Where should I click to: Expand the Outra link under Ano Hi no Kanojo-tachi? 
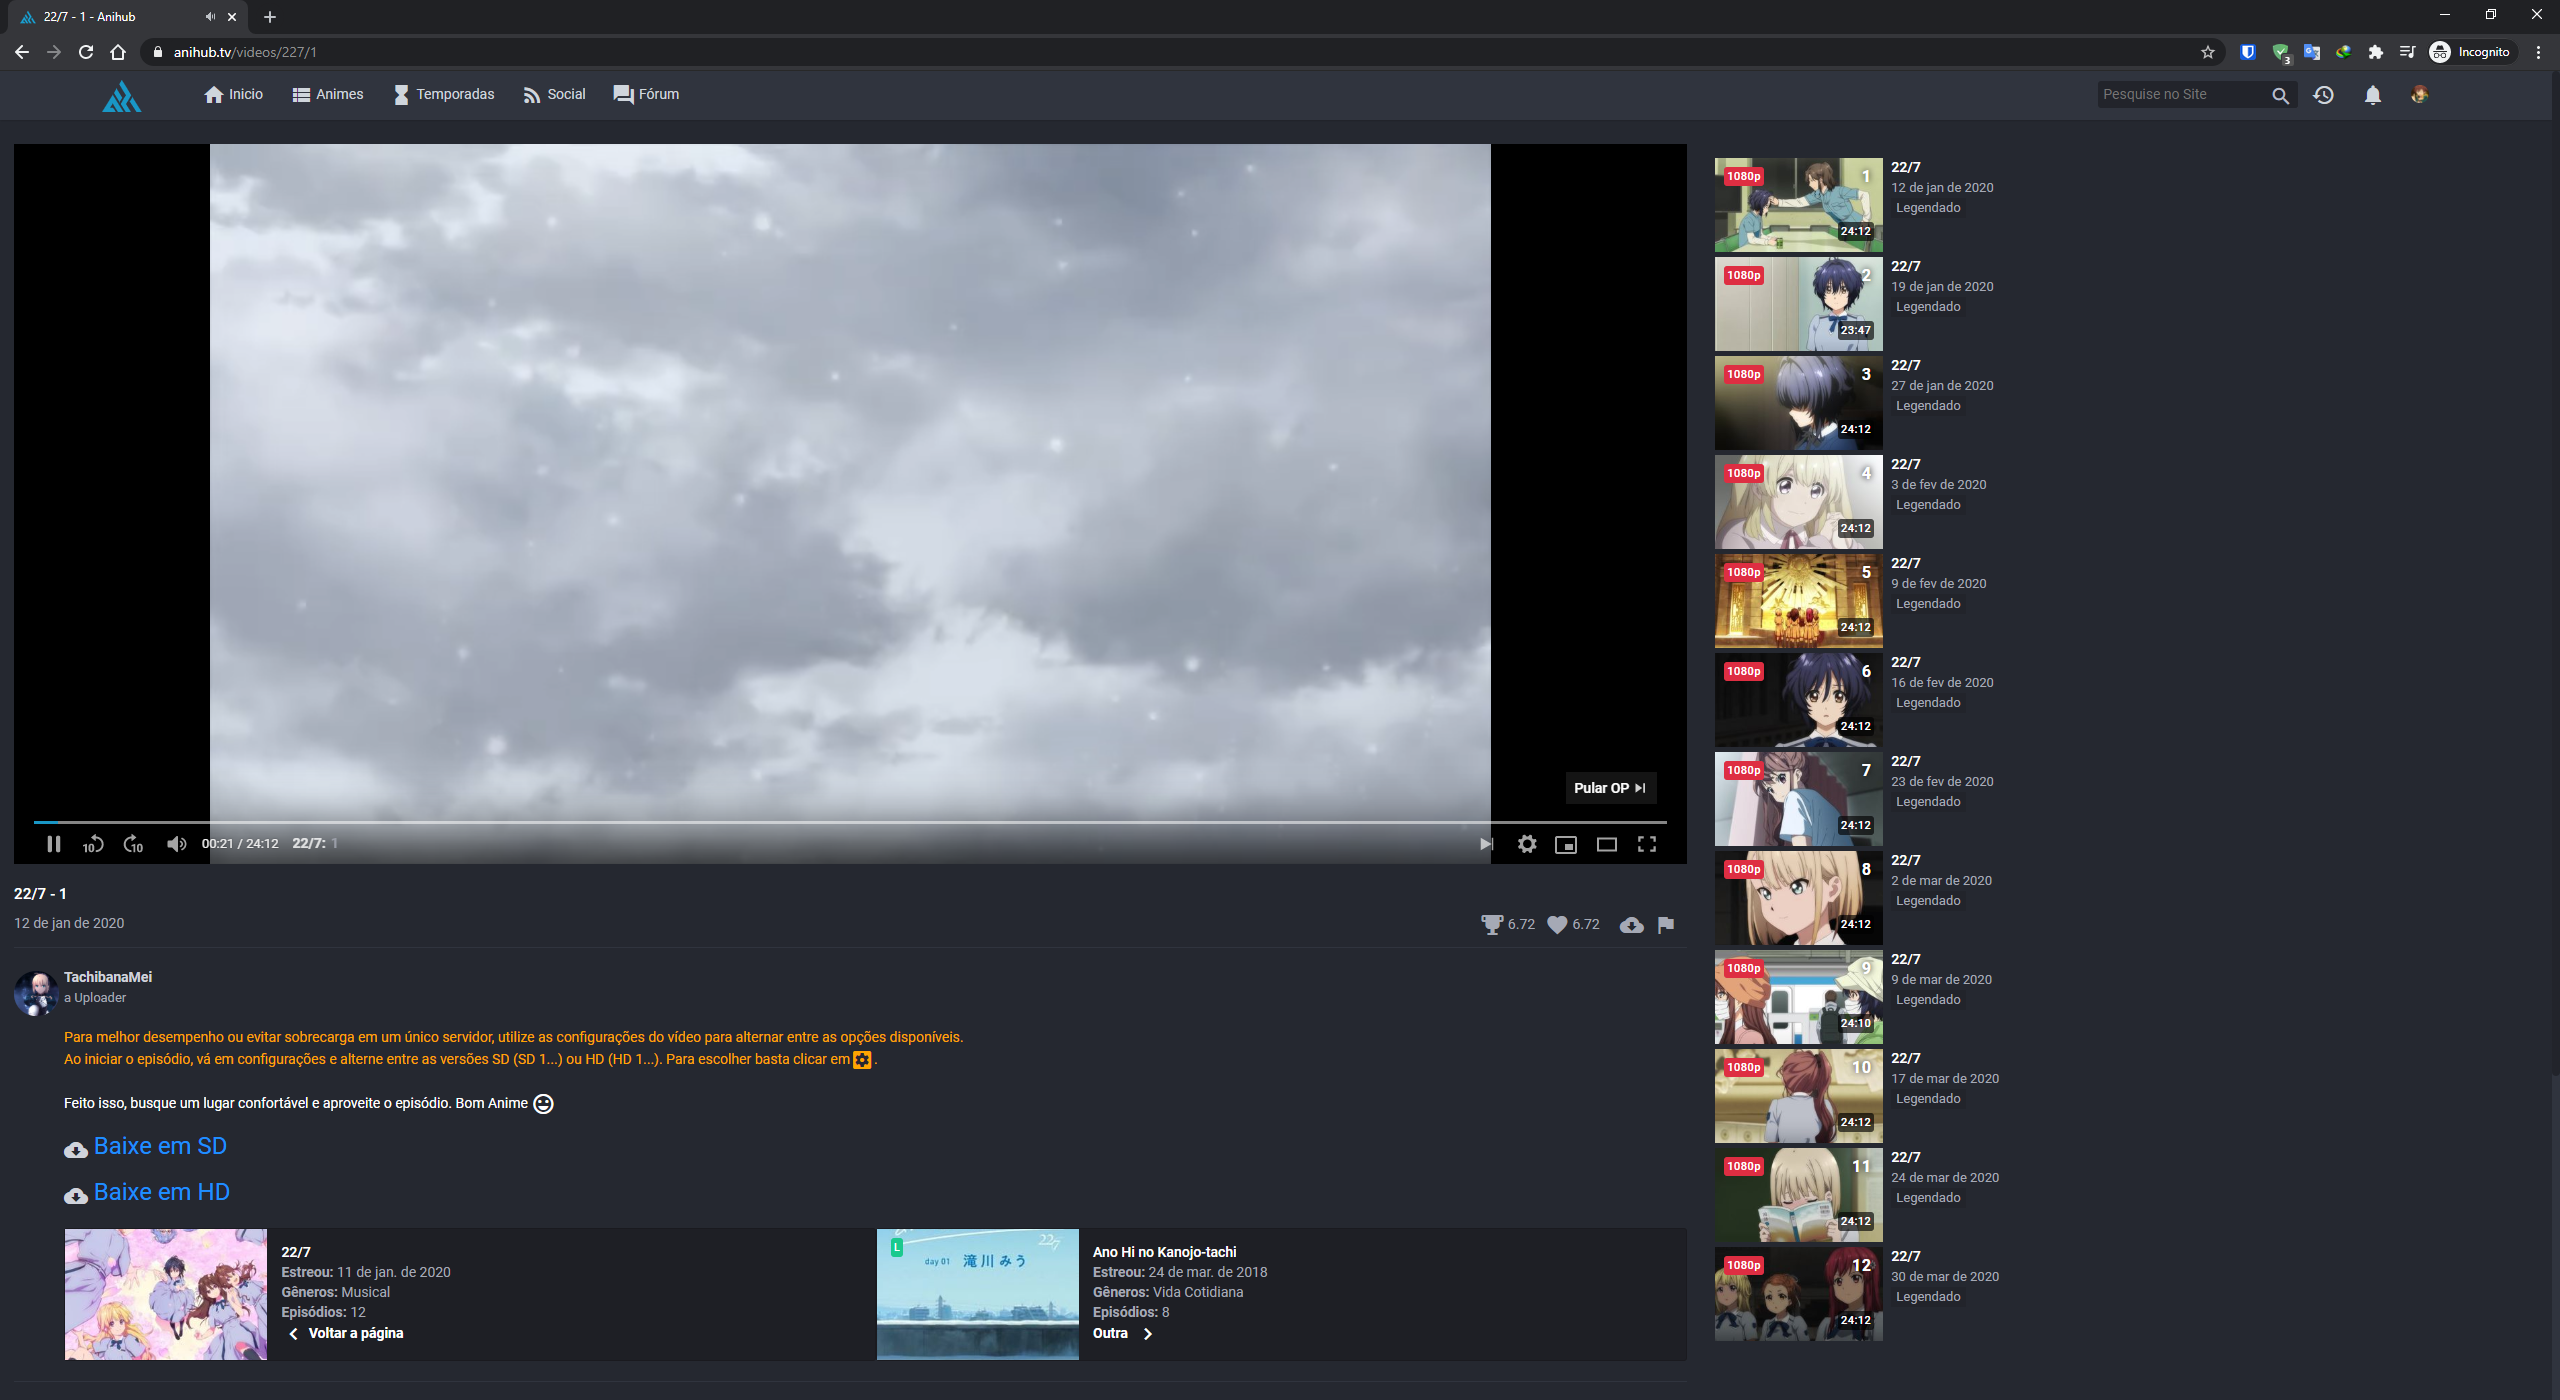pos(1122,1333)
